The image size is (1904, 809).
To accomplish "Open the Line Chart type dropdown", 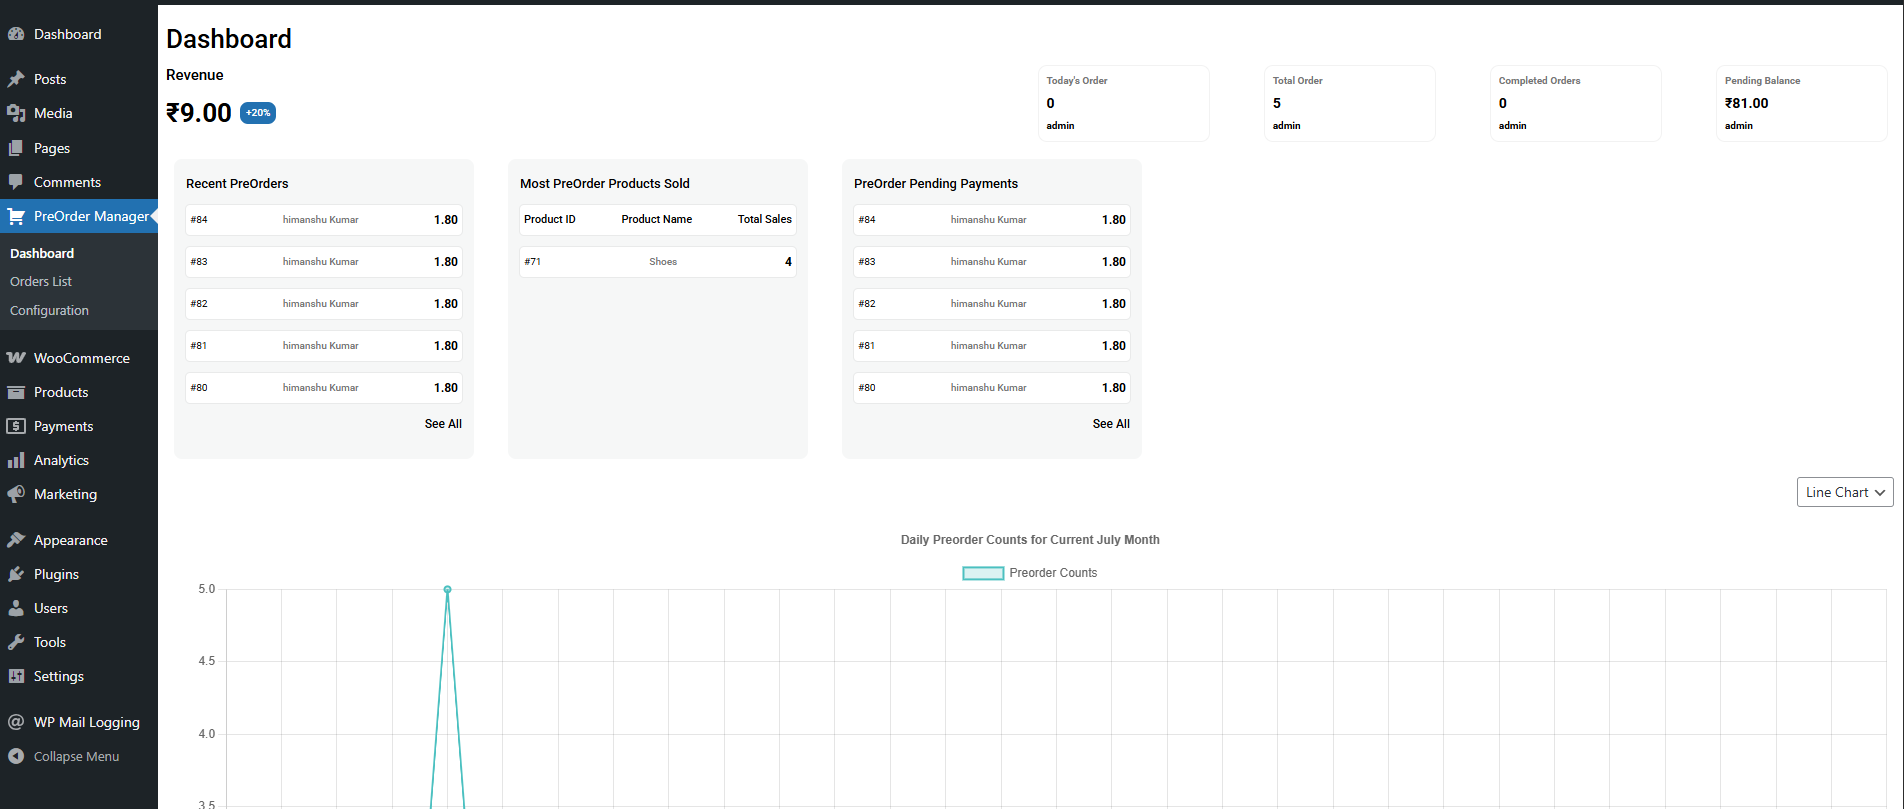I will coord(1845,492).
